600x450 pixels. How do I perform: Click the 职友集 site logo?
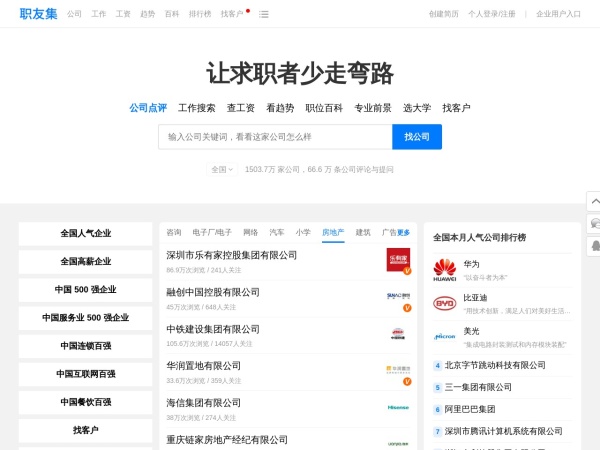click(38, 14)
